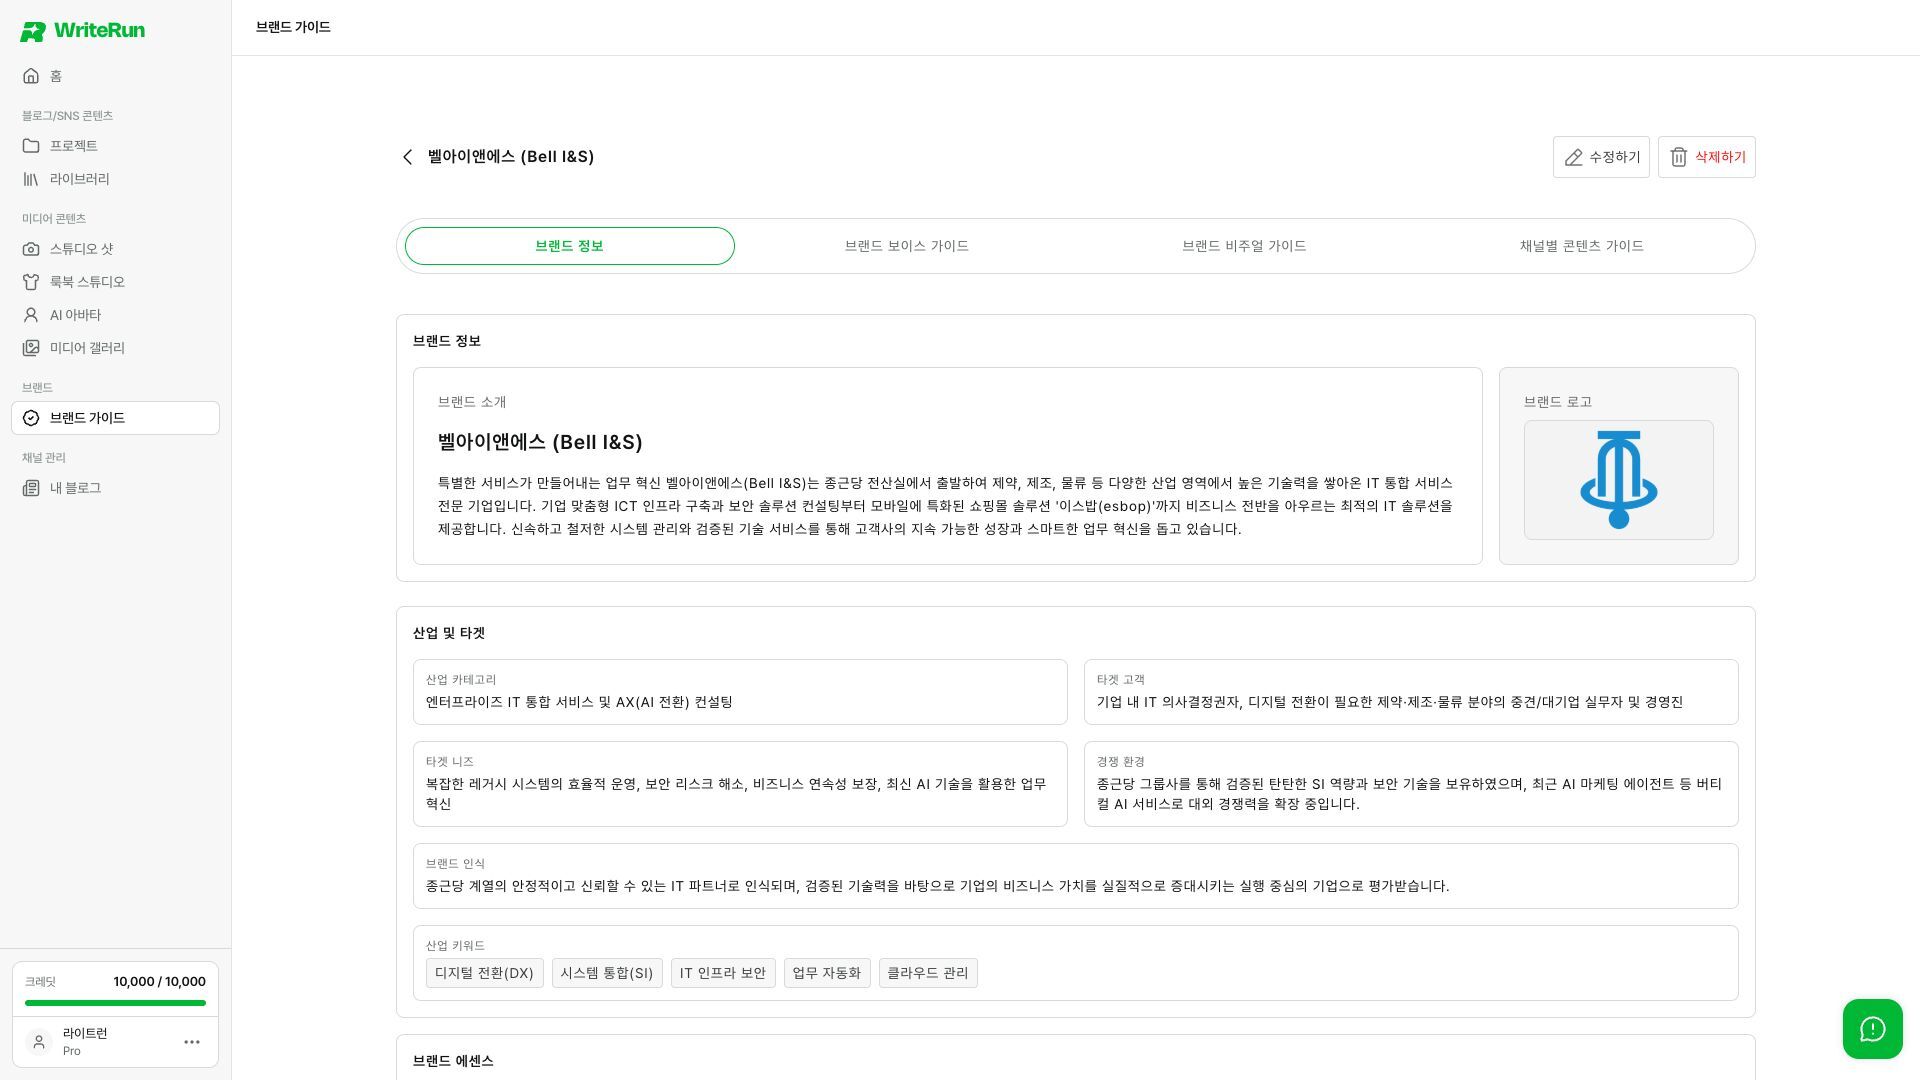Switch to the 브랜드 보이스 가이드 tab
Viewport: 1920px width, 1080px height.
click(x=907, y=246)
